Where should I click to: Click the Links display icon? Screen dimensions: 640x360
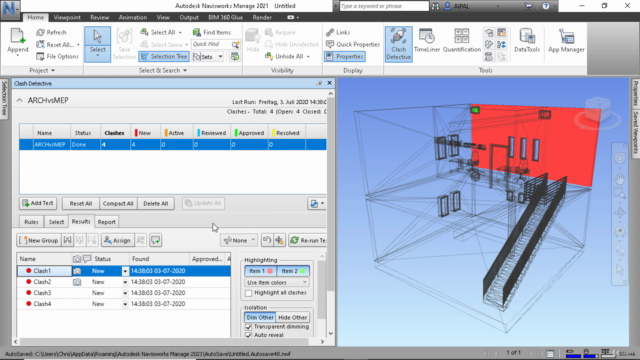(x=330, y=32)
